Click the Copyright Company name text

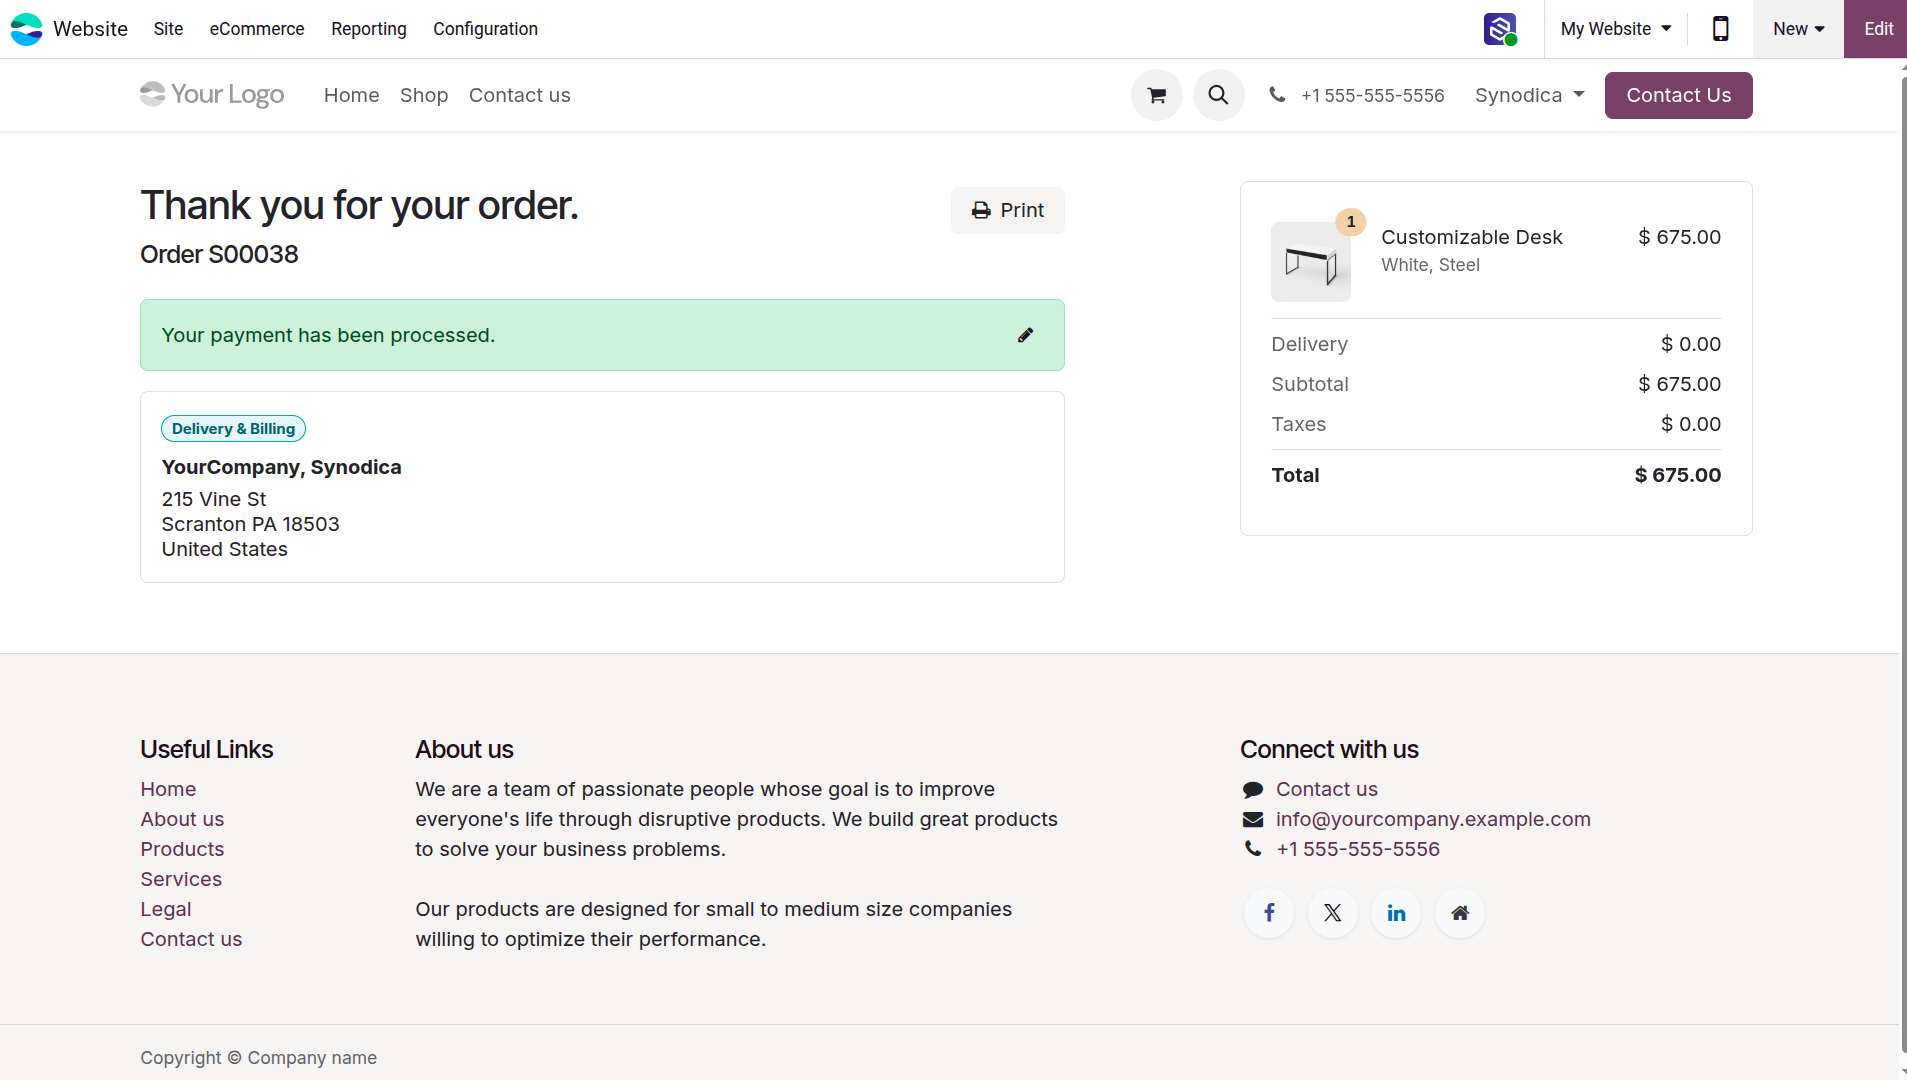(258, 1058)
